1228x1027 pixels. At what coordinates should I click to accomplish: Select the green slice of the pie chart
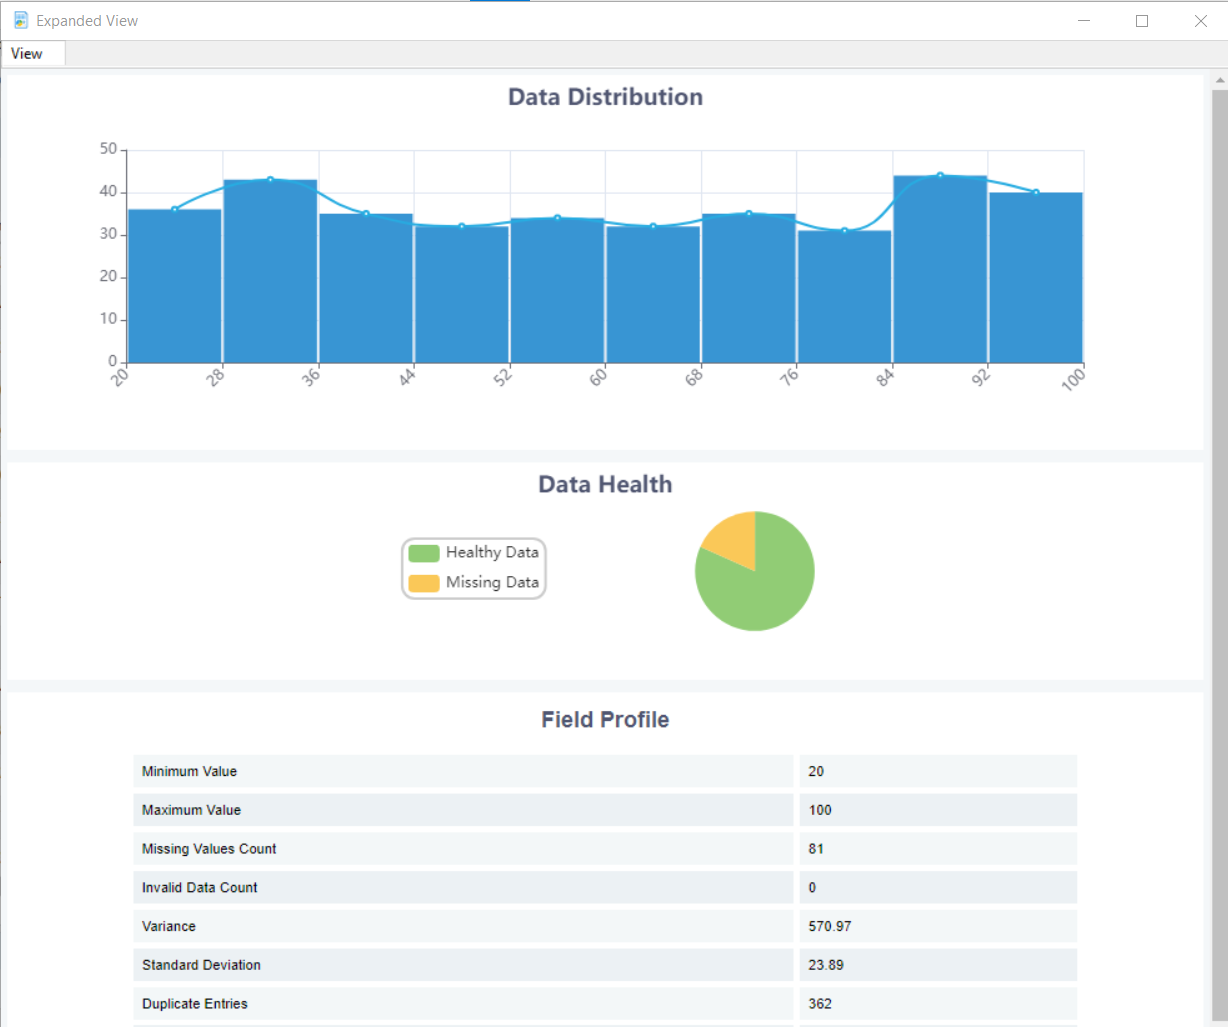pos(760,590)
